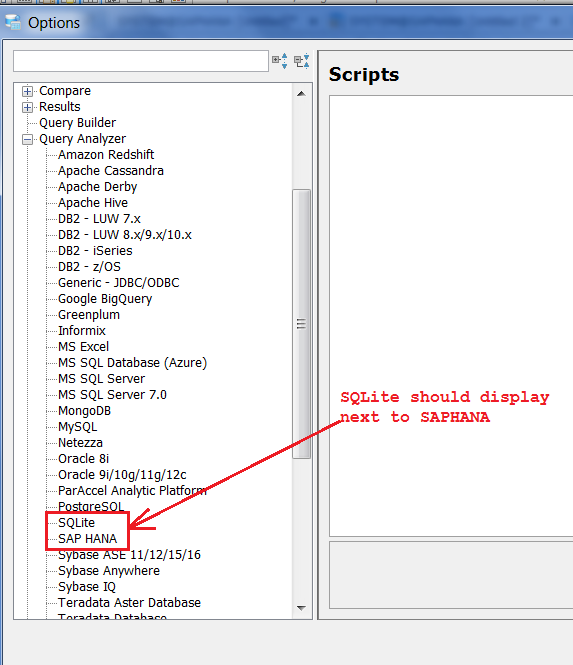The height and width of the screenshot is (665, 573).
Task: Click the expand all tree icon
Action: (x=280, y=61)
